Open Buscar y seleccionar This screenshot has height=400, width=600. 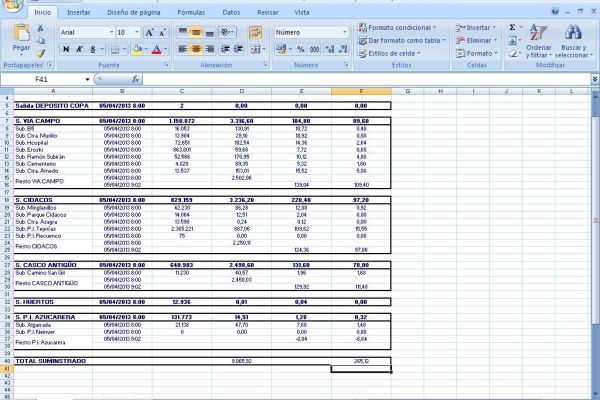point(573,41)
